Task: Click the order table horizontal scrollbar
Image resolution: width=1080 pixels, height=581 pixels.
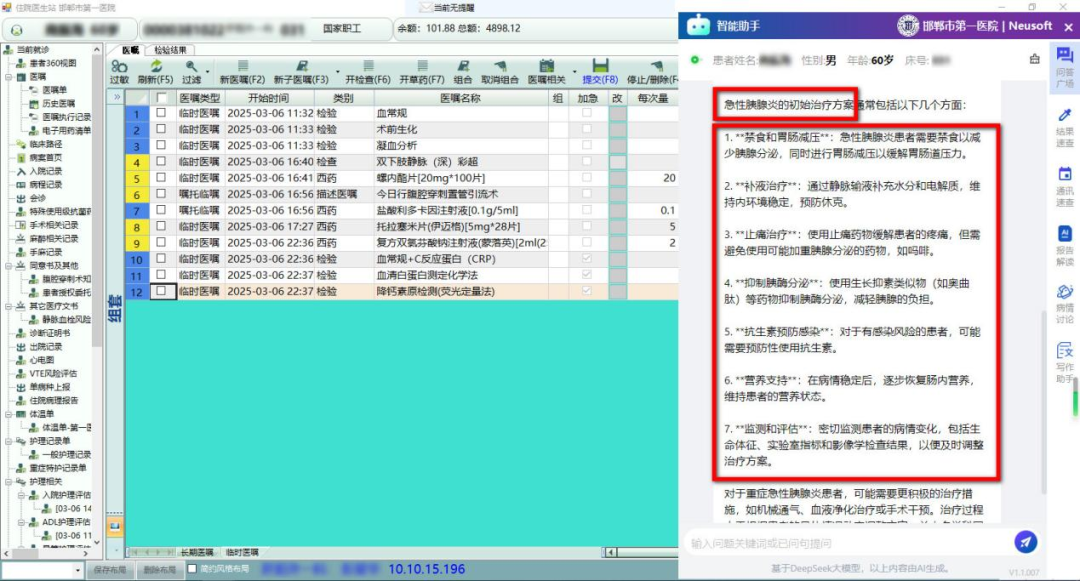Action: coord(641,552)
